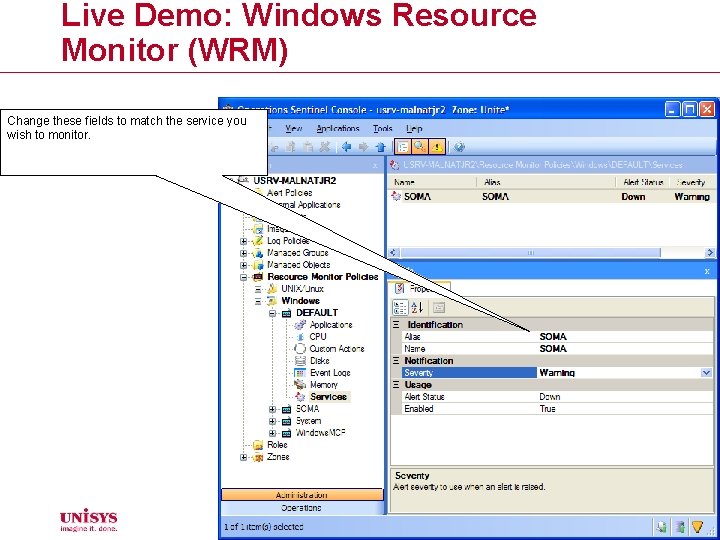Click the Resource Monitor Policies icon
Screen dimensions: 720x540
(x=259, y=277)
